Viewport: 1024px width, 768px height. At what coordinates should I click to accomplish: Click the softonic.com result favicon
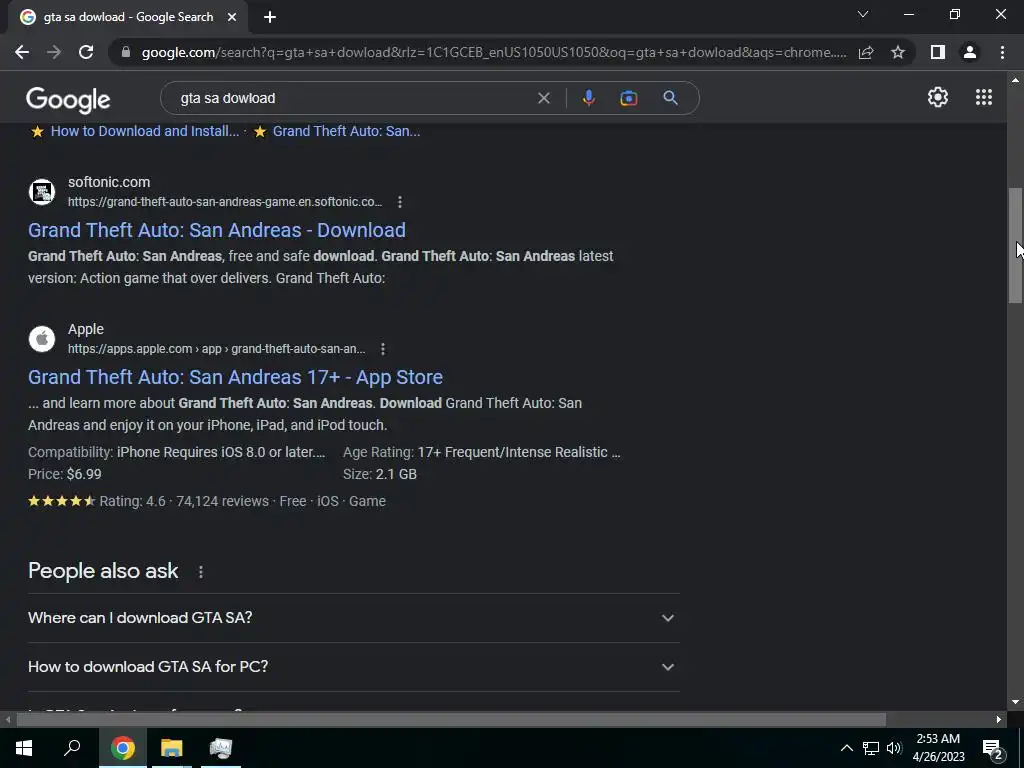click(42, 191)
